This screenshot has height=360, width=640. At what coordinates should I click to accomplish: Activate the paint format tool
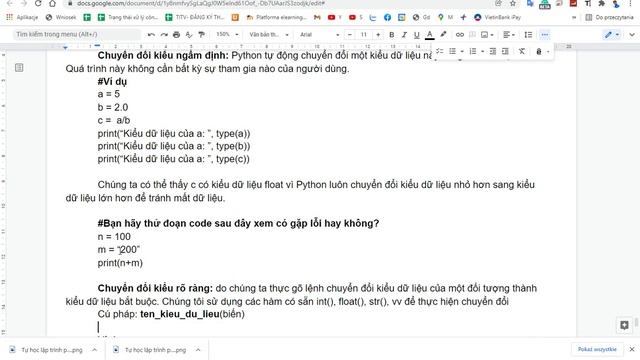201,35
